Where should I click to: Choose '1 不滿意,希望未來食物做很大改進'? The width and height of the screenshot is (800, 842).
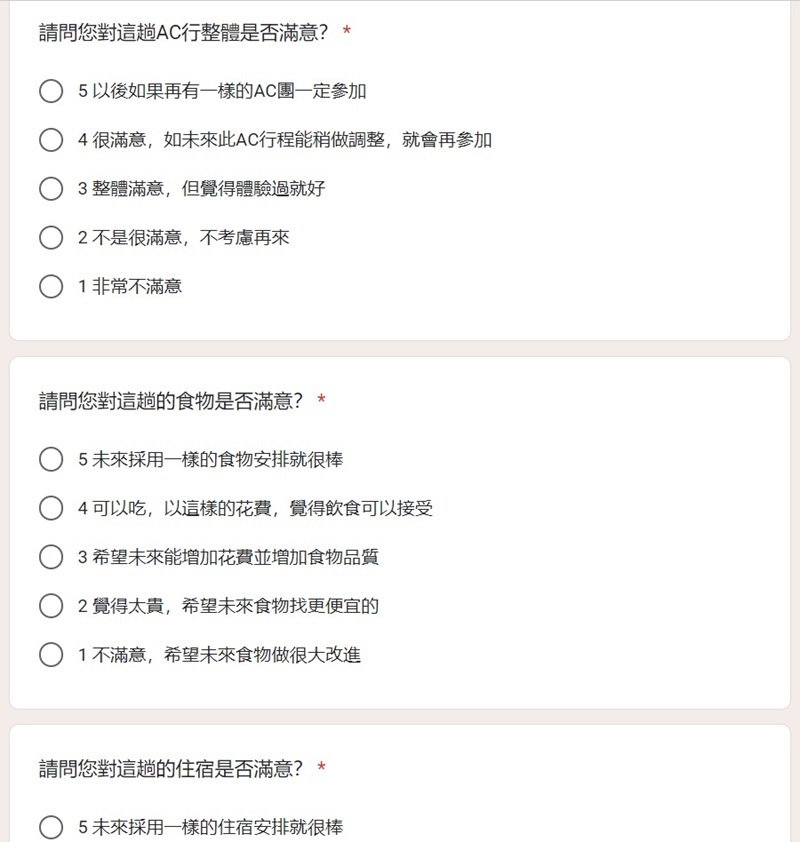[51, 655]
